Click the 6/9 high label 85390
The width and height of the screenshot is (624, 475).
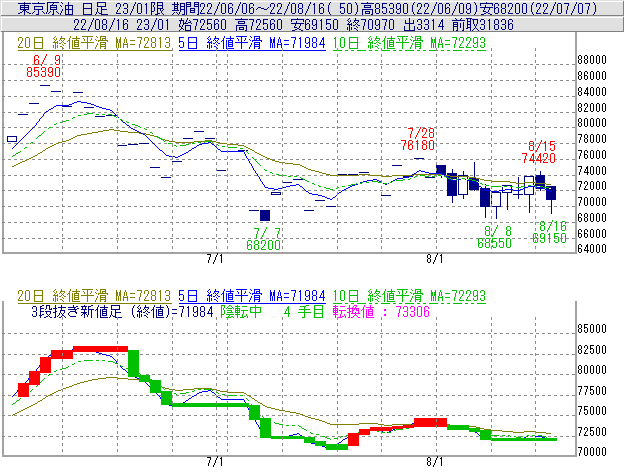(x=43, y=72)
